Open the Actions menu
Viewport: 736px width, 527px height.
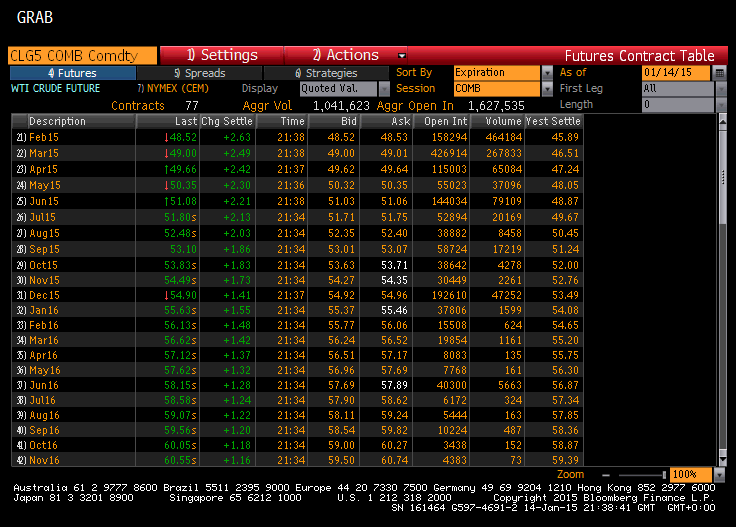[x=345, y=55]
